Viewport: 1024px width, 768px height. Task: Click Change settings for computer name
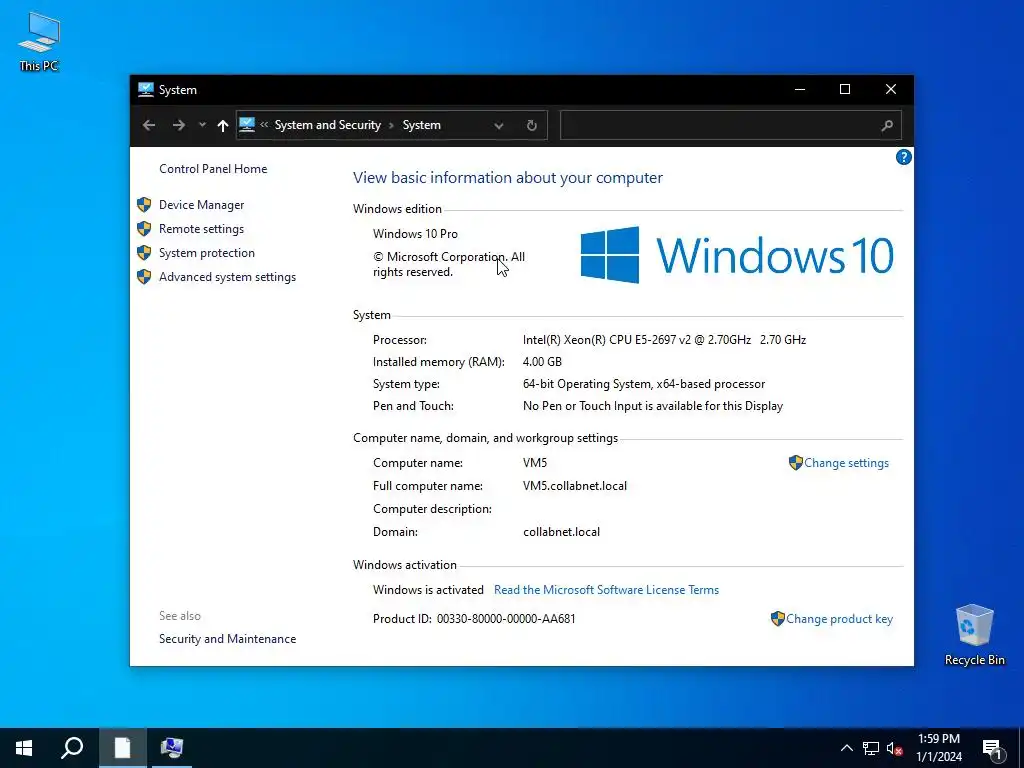[x=846, y=463]
